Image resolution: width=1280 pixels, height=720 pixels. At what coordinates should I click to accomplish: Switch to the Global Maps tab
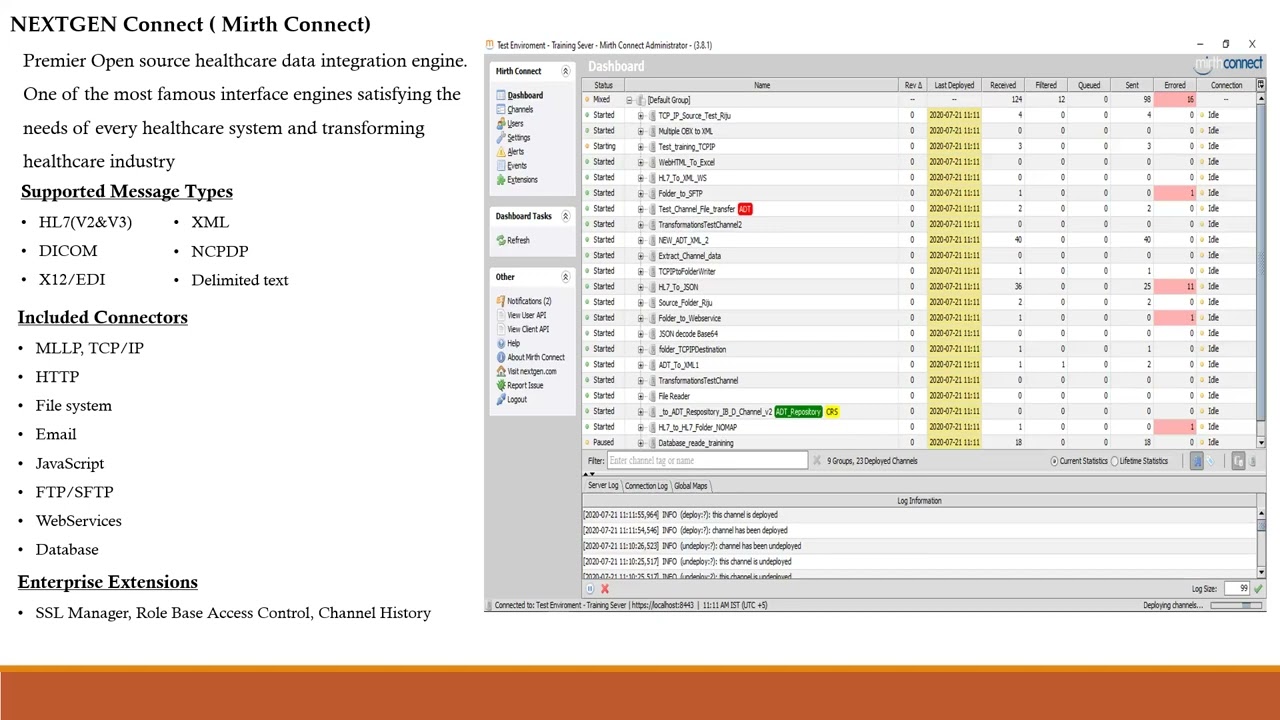(x=690, y=486)
